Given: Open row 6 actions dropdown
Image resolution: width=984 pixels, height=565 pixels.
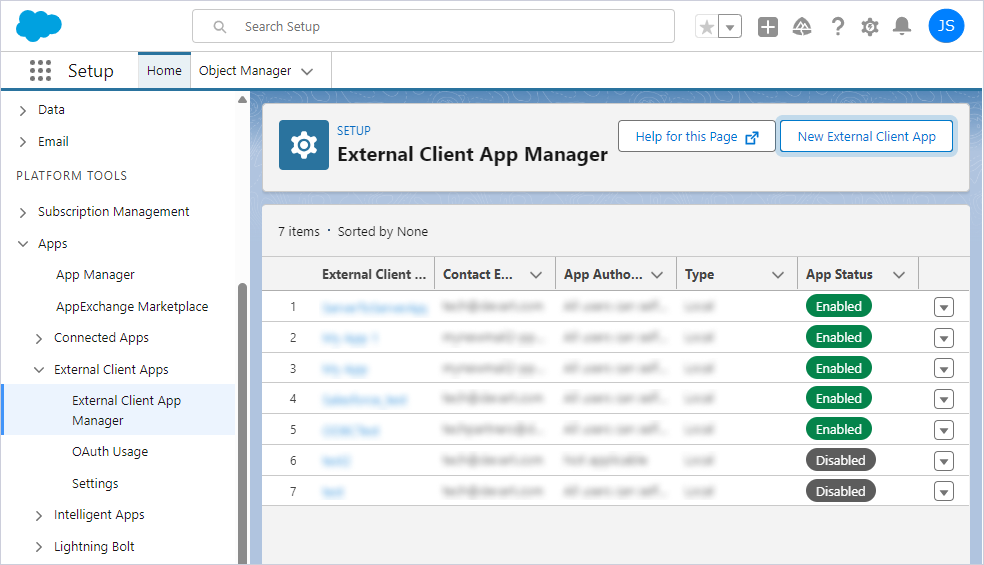Looking at the screenshot, I should [944, 461].
